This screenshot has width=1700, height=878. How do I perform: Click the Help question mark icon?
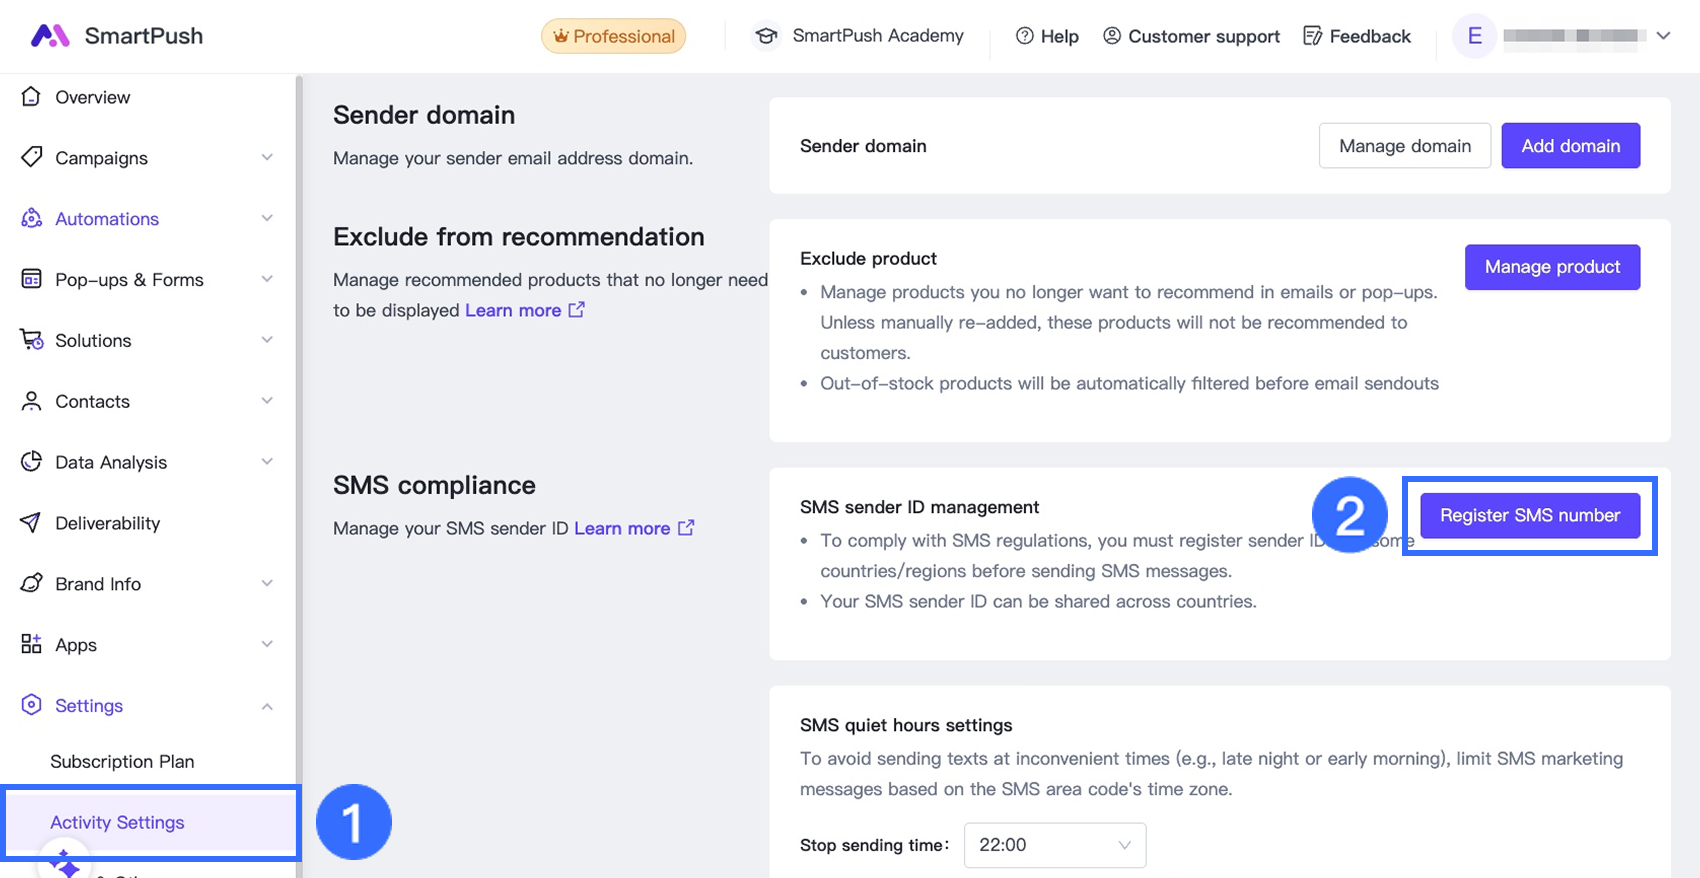(x=1024, y=36)
